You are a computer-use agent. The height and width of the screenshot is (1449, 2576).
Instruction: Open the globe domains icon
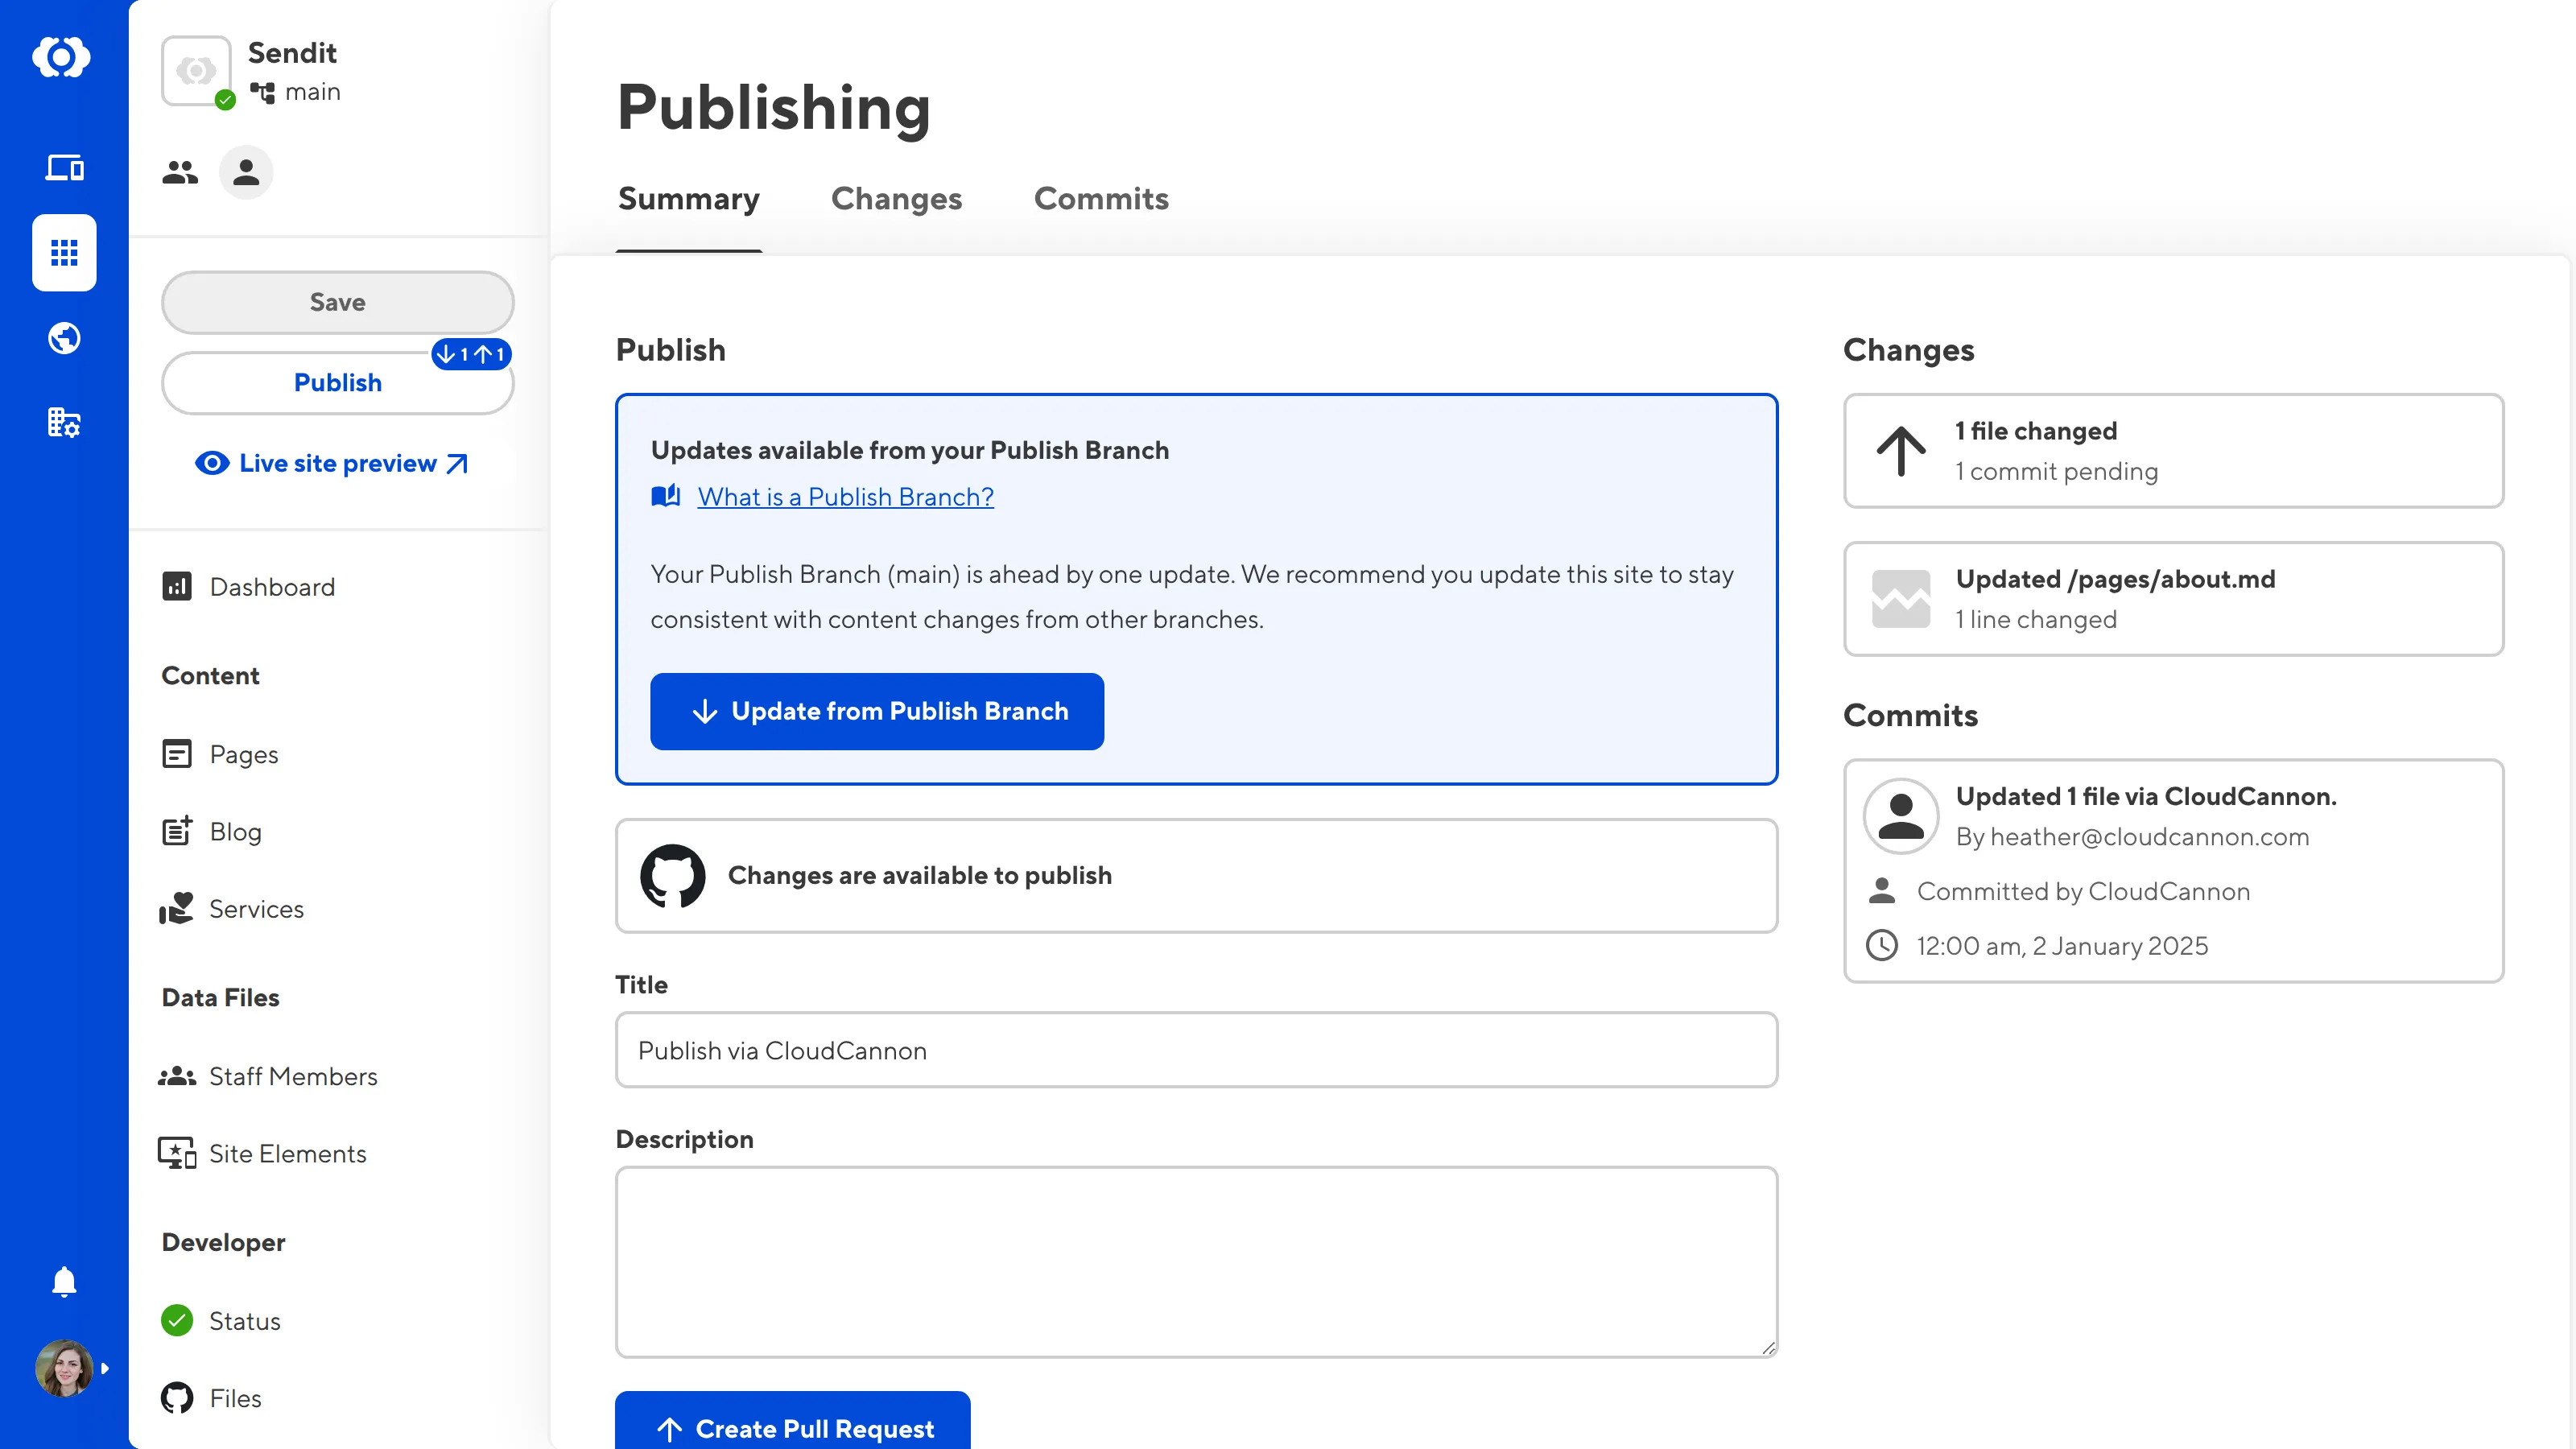point(64,338)
